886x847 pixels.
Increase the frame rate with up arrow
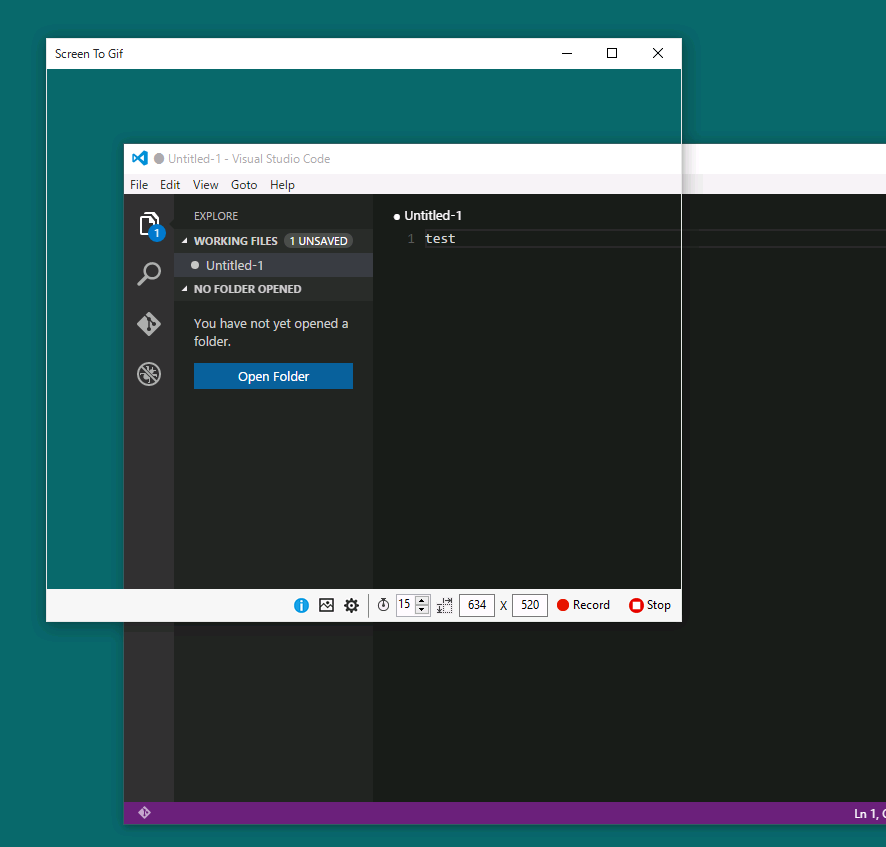[422, 600]
